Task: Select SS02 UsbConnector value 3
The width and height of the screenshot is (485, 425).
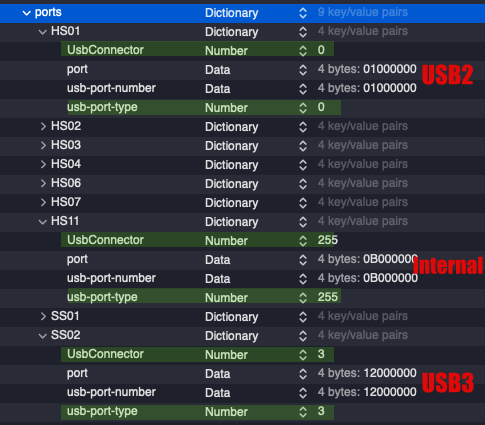Action: point(321,354)
